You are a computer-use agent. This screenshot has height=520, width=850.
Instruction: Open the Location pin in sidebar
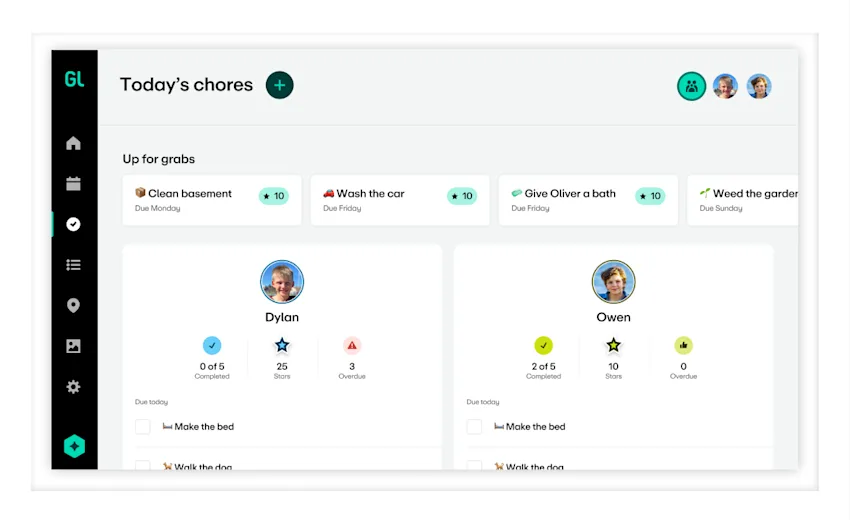(x=73, y=305)
